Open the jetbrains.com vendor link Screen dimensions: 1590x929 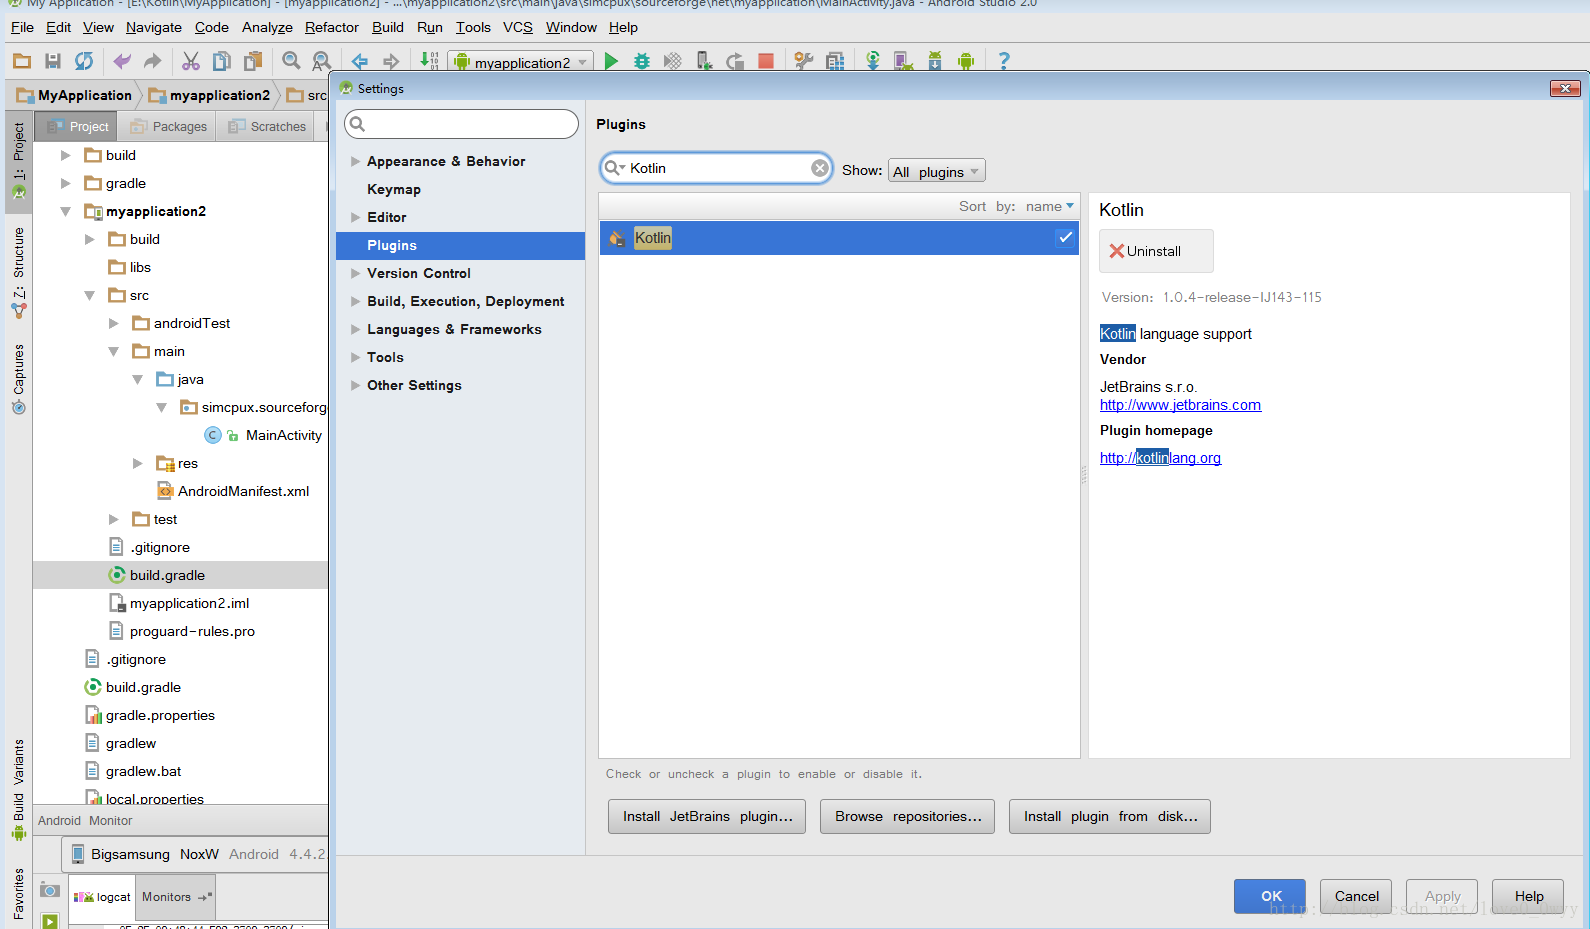1180,405
